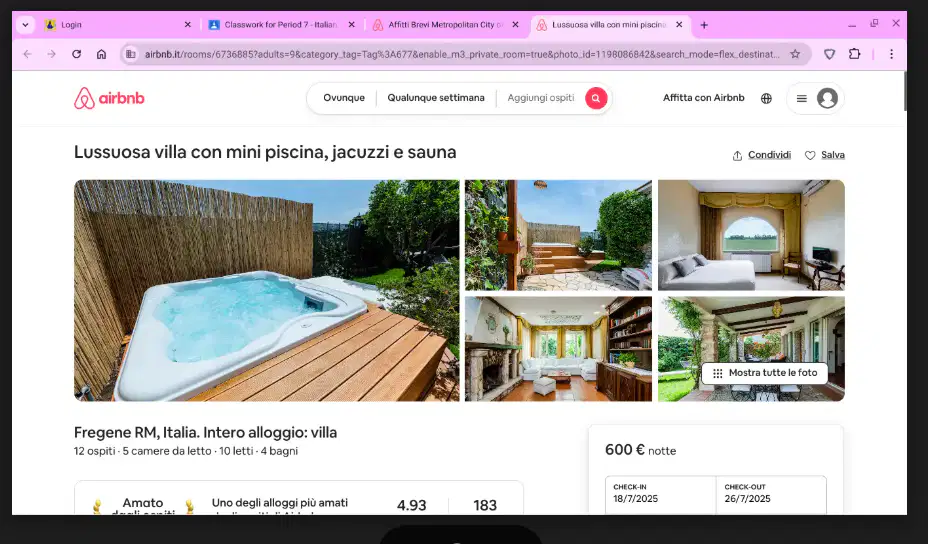Click 12 ospiti · 5 camere details text
The height and width of the screenshot is (544, 928).
186,451
